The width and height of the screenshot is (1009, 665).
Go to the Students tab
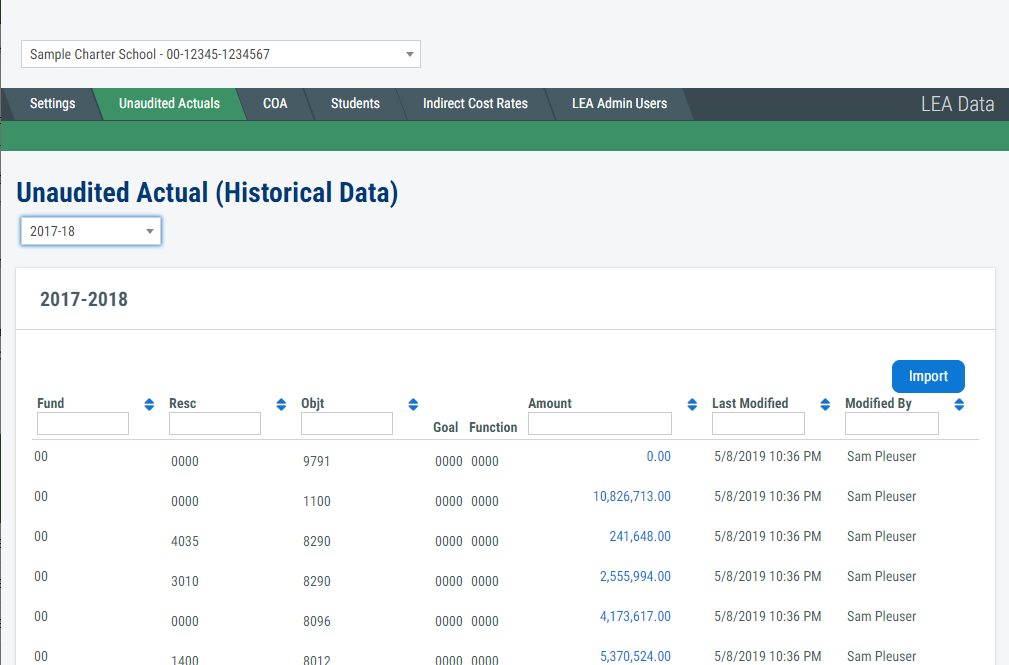click(x=355, y=104)
